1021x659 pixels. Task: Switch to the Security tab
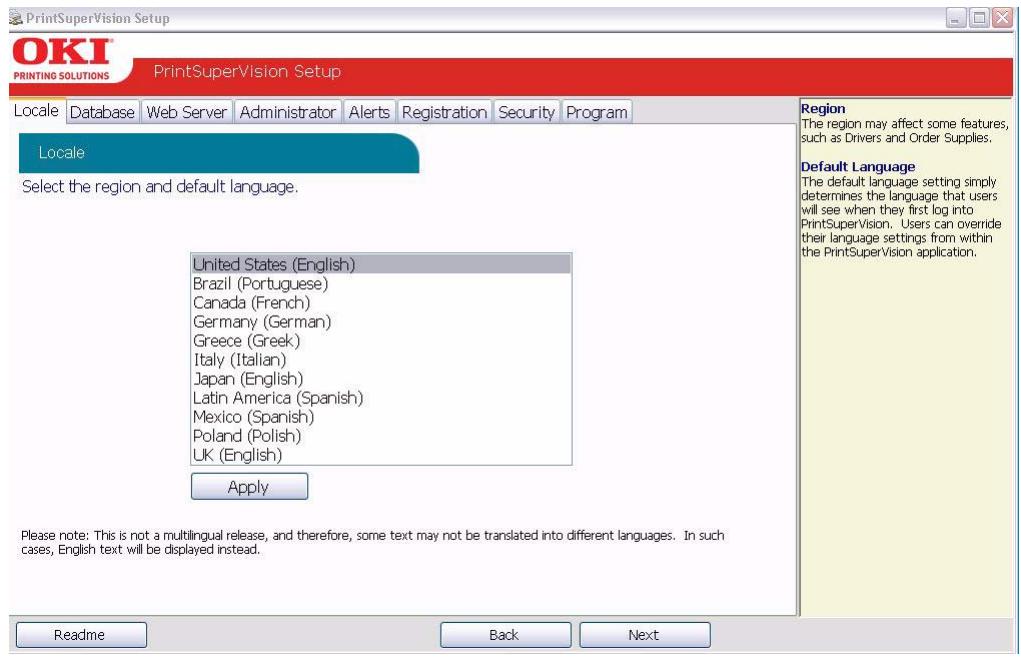tap(526, 112)
